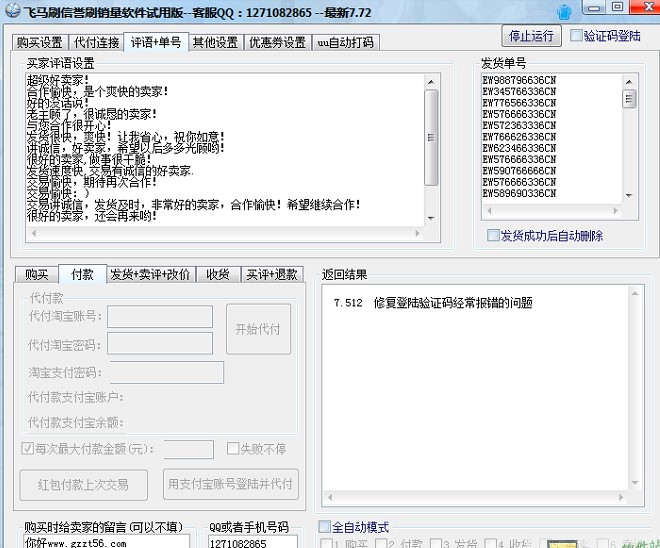Select tracking number EW766626336CN
Screen dimensions: 660x548
tap(519, 137)
